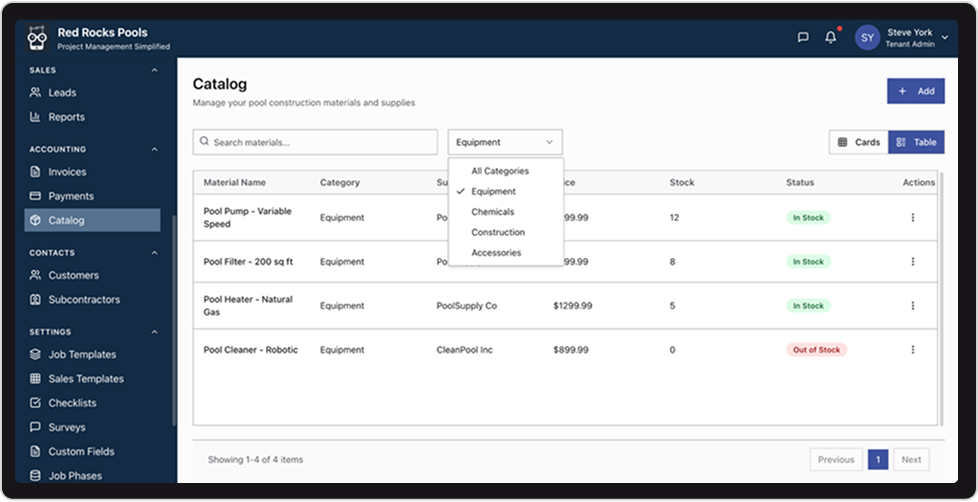Viewport: 978px width, 502px height.
Task: Select Chemicals from category list
Action: tap(492, 212)
